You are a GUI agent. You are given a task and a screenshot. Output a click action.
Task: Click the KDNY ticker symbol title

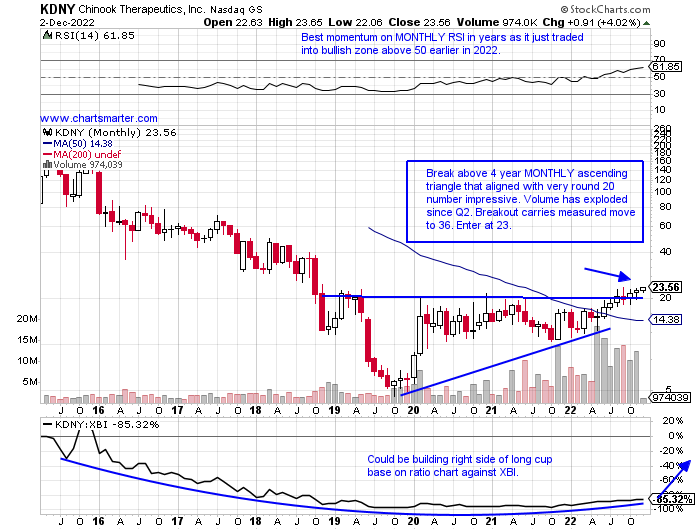click(x=57, y=8)
